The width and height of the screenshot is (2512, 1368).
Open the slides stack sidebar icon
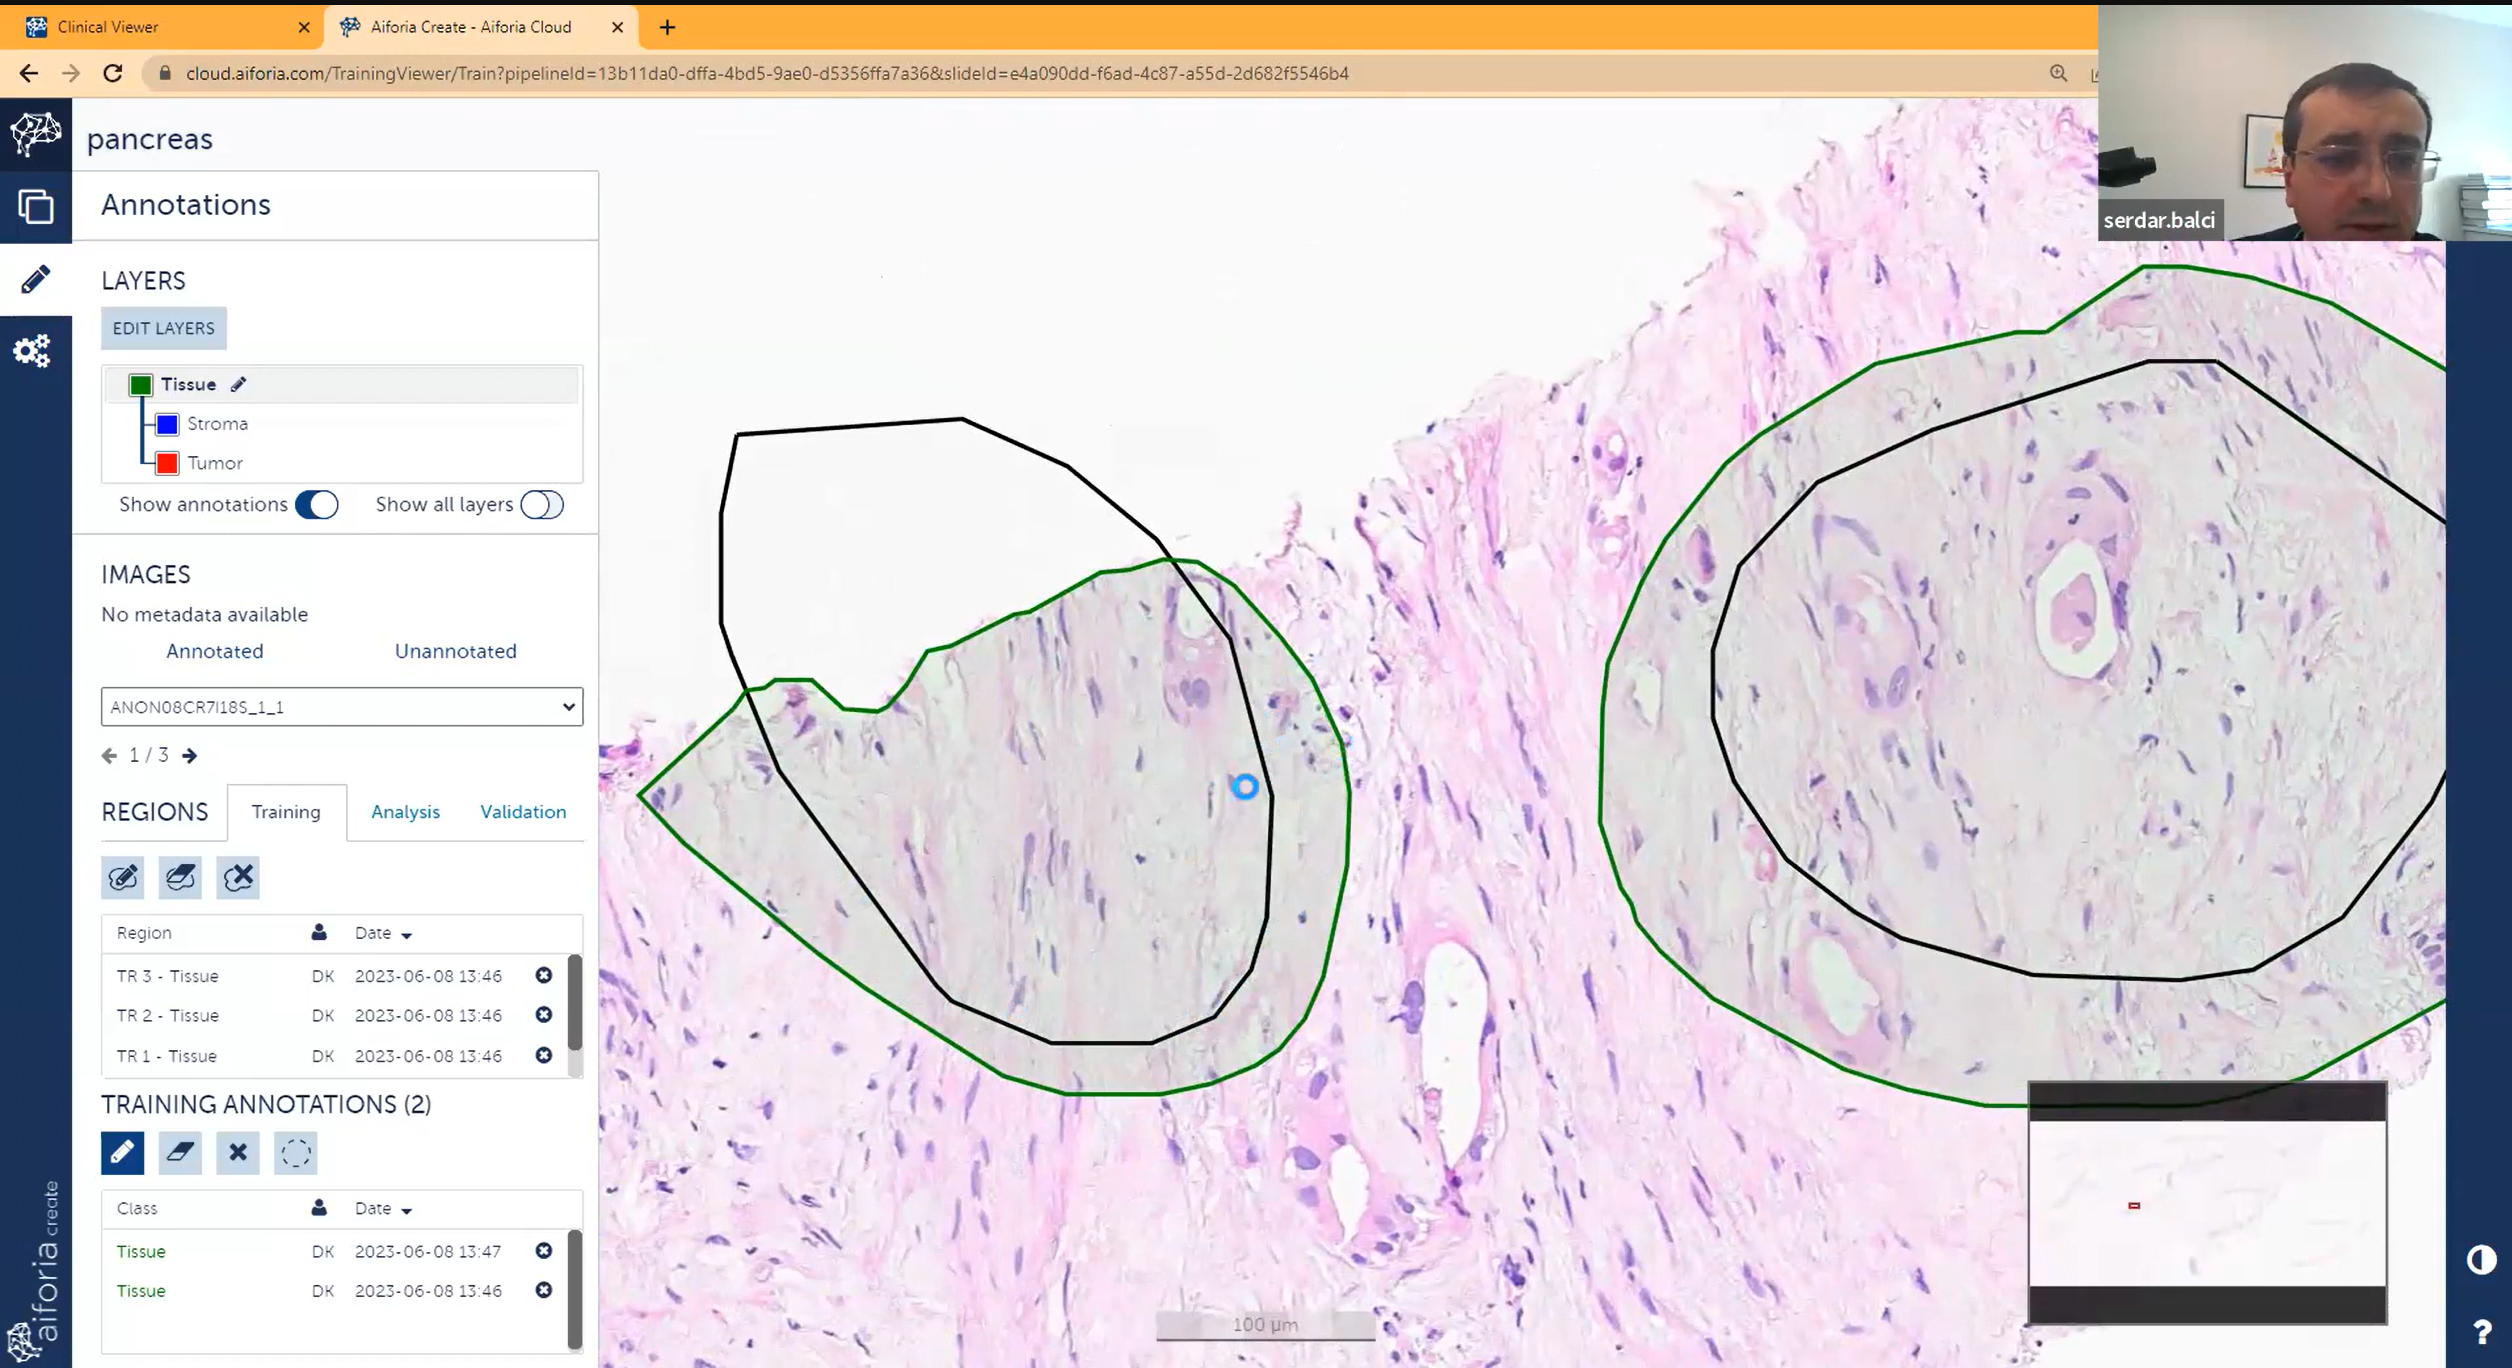pyautogui.click(x=35, y=207)
